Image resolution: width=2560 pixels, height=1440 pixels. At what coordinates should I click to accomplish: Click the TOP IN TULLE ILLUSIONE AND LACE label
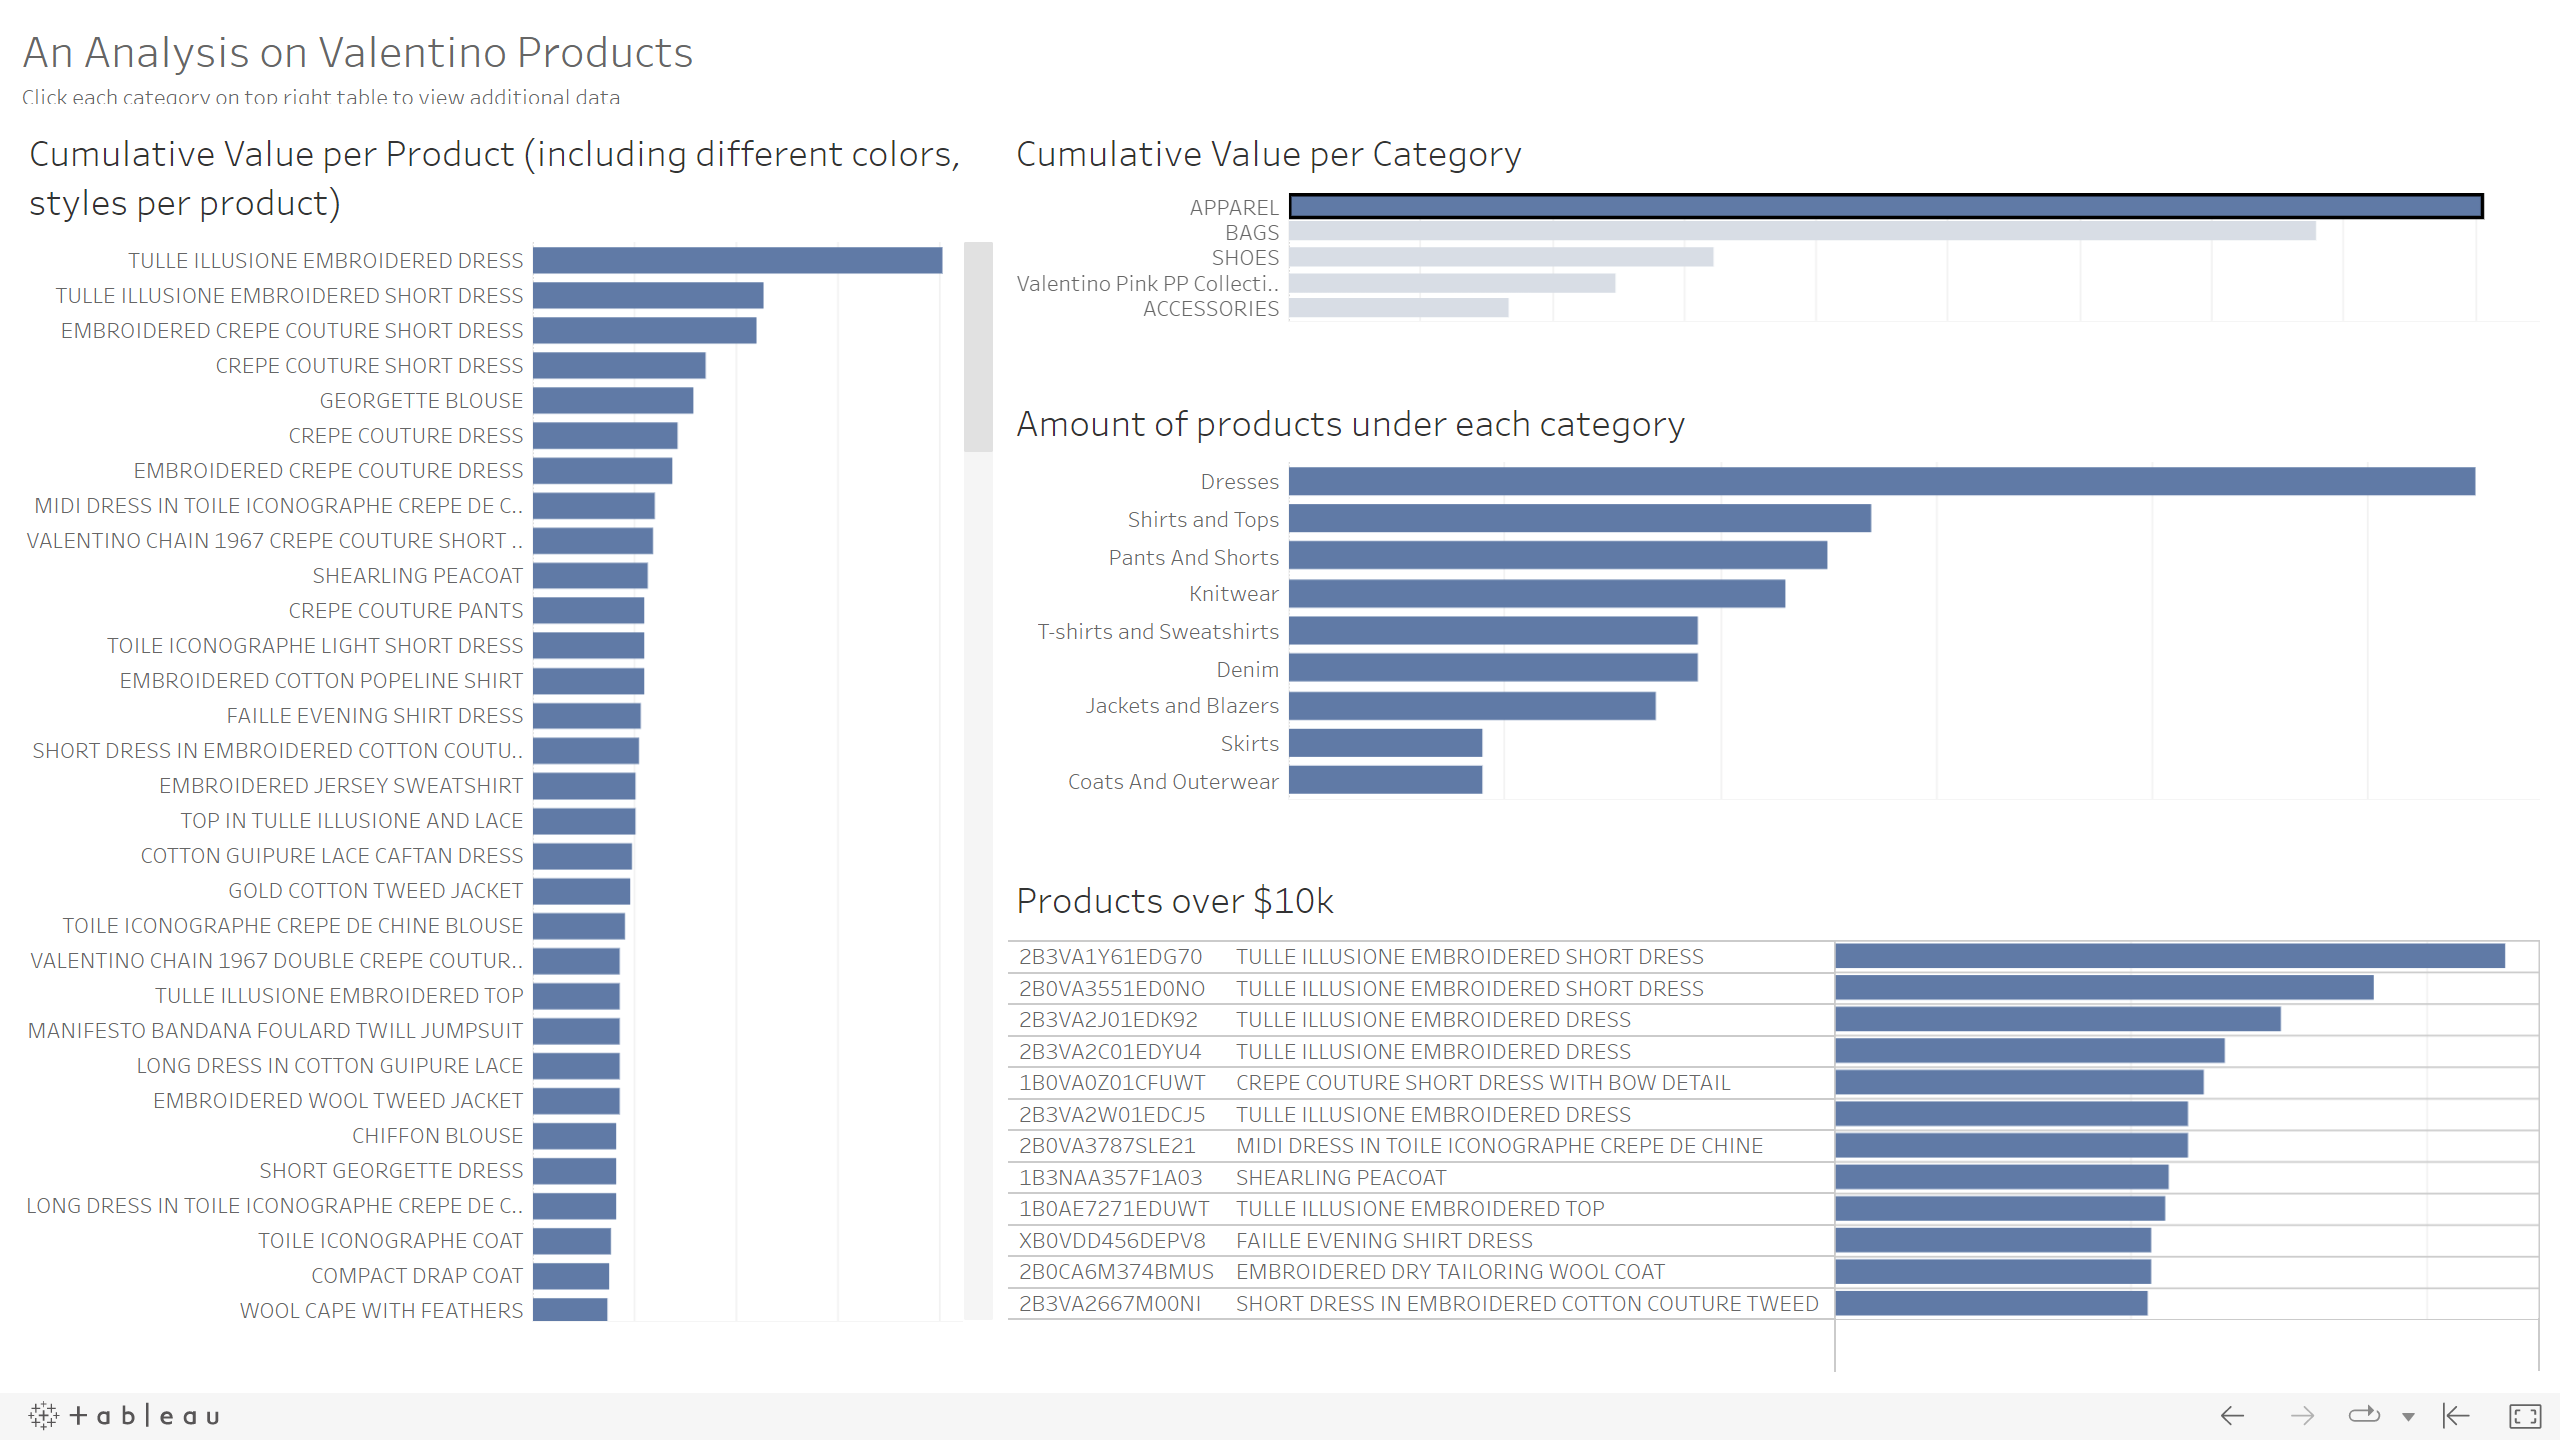352,820
